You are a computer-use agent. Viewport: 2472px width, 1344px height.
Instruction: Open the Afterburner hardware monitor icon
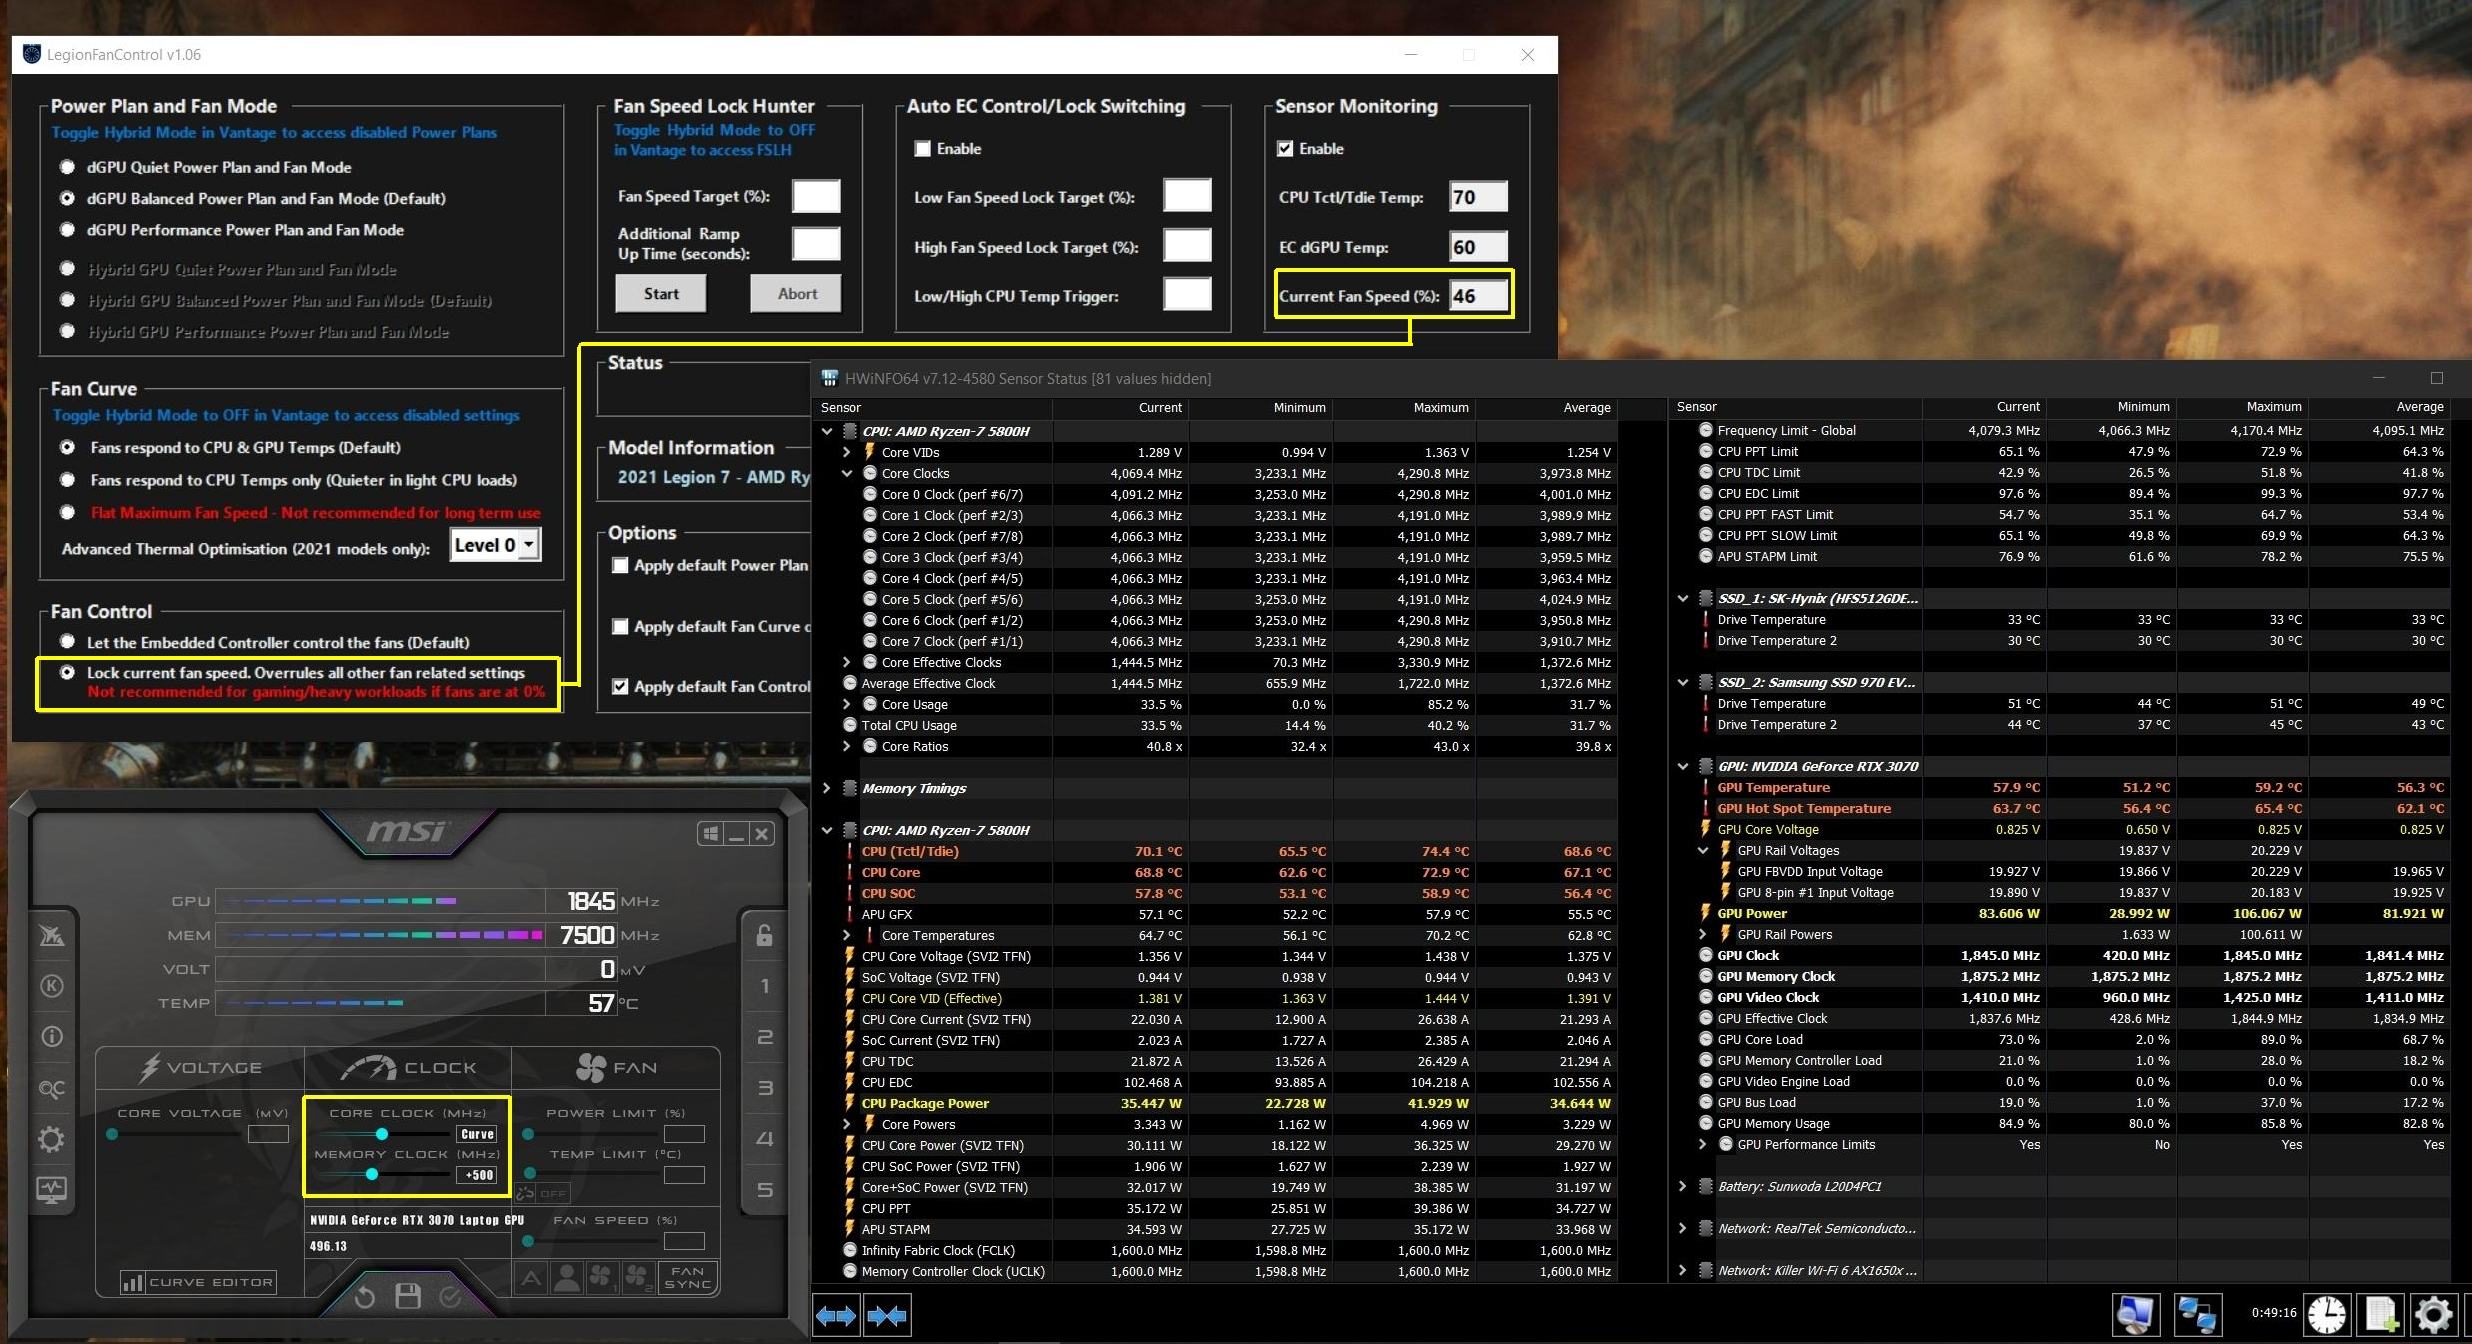click(52, 1190)
